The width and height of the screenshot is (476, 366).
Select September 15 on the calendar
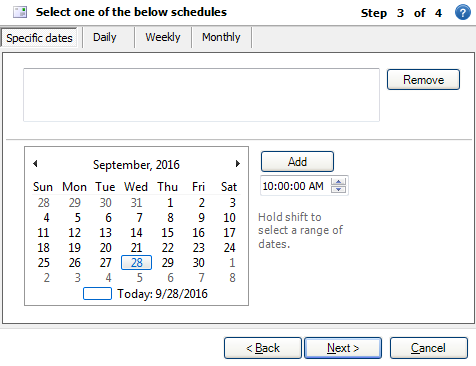tap(167, 233)
